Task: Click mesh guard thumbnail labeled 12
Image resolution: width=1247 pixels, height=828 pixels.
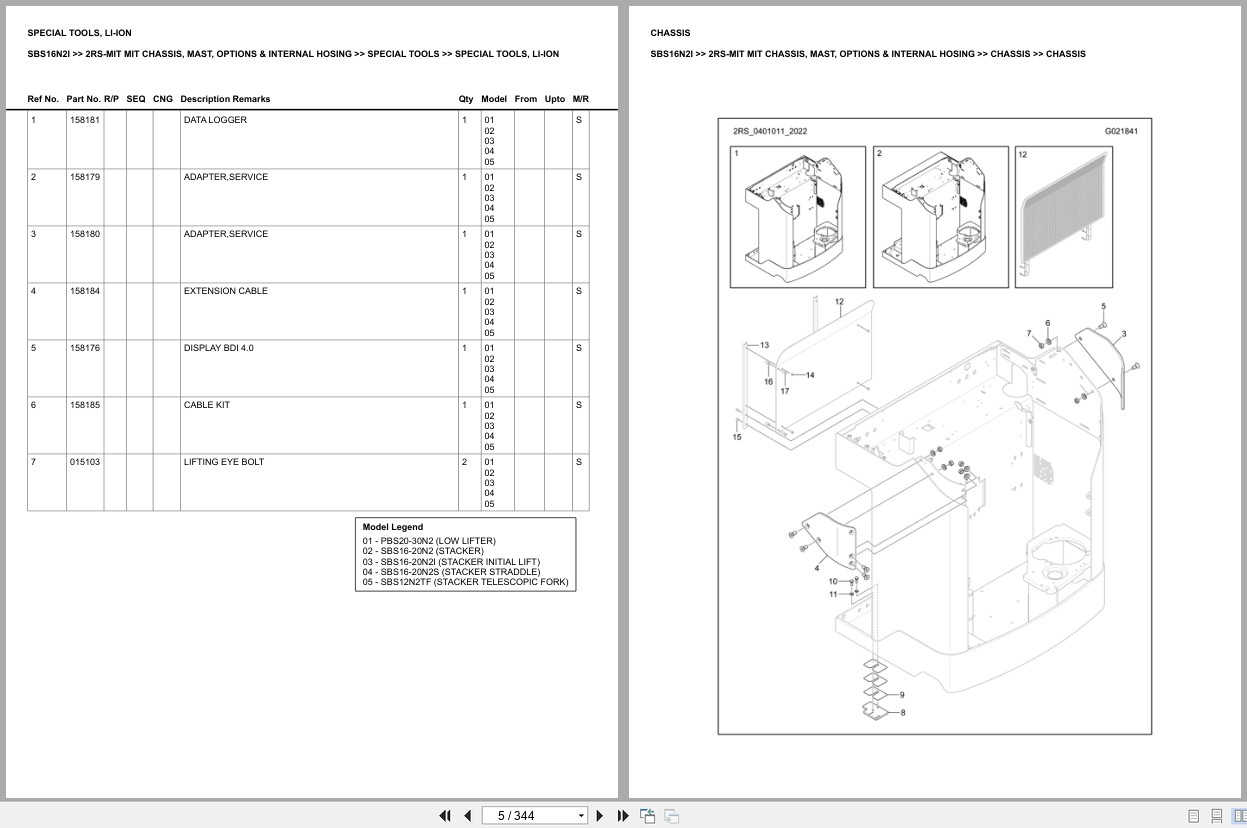Action: point(1064,217)
